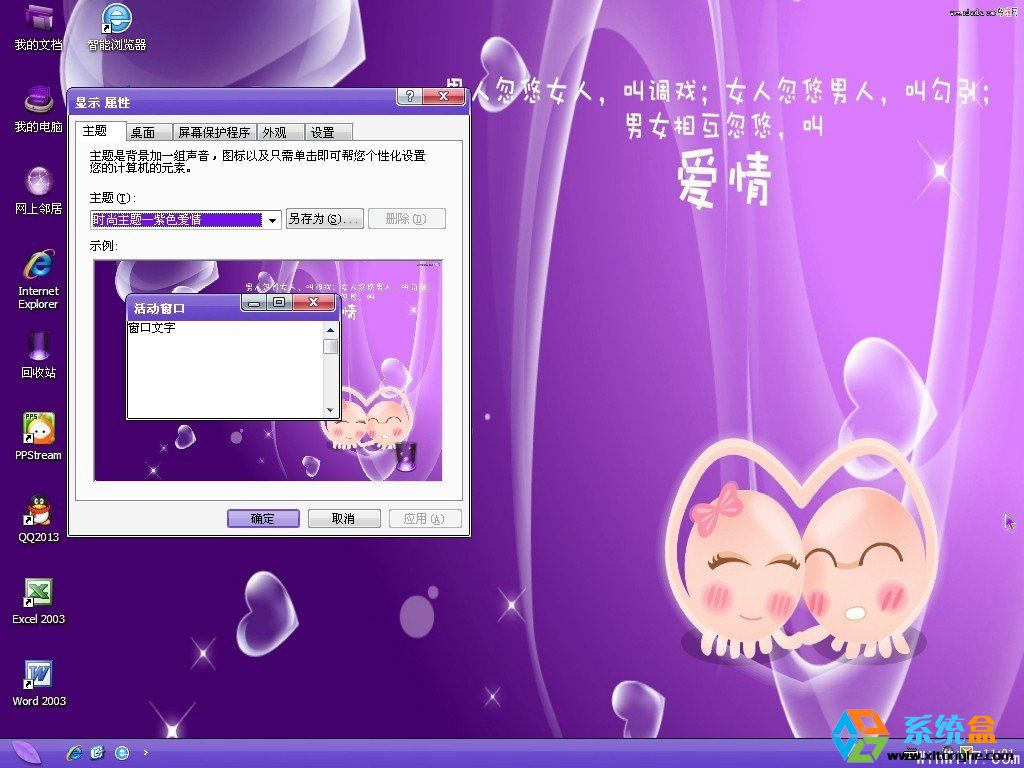Confirm with the 确定 button
Viewport: 1024px width, 768px height.
[262, 518]
